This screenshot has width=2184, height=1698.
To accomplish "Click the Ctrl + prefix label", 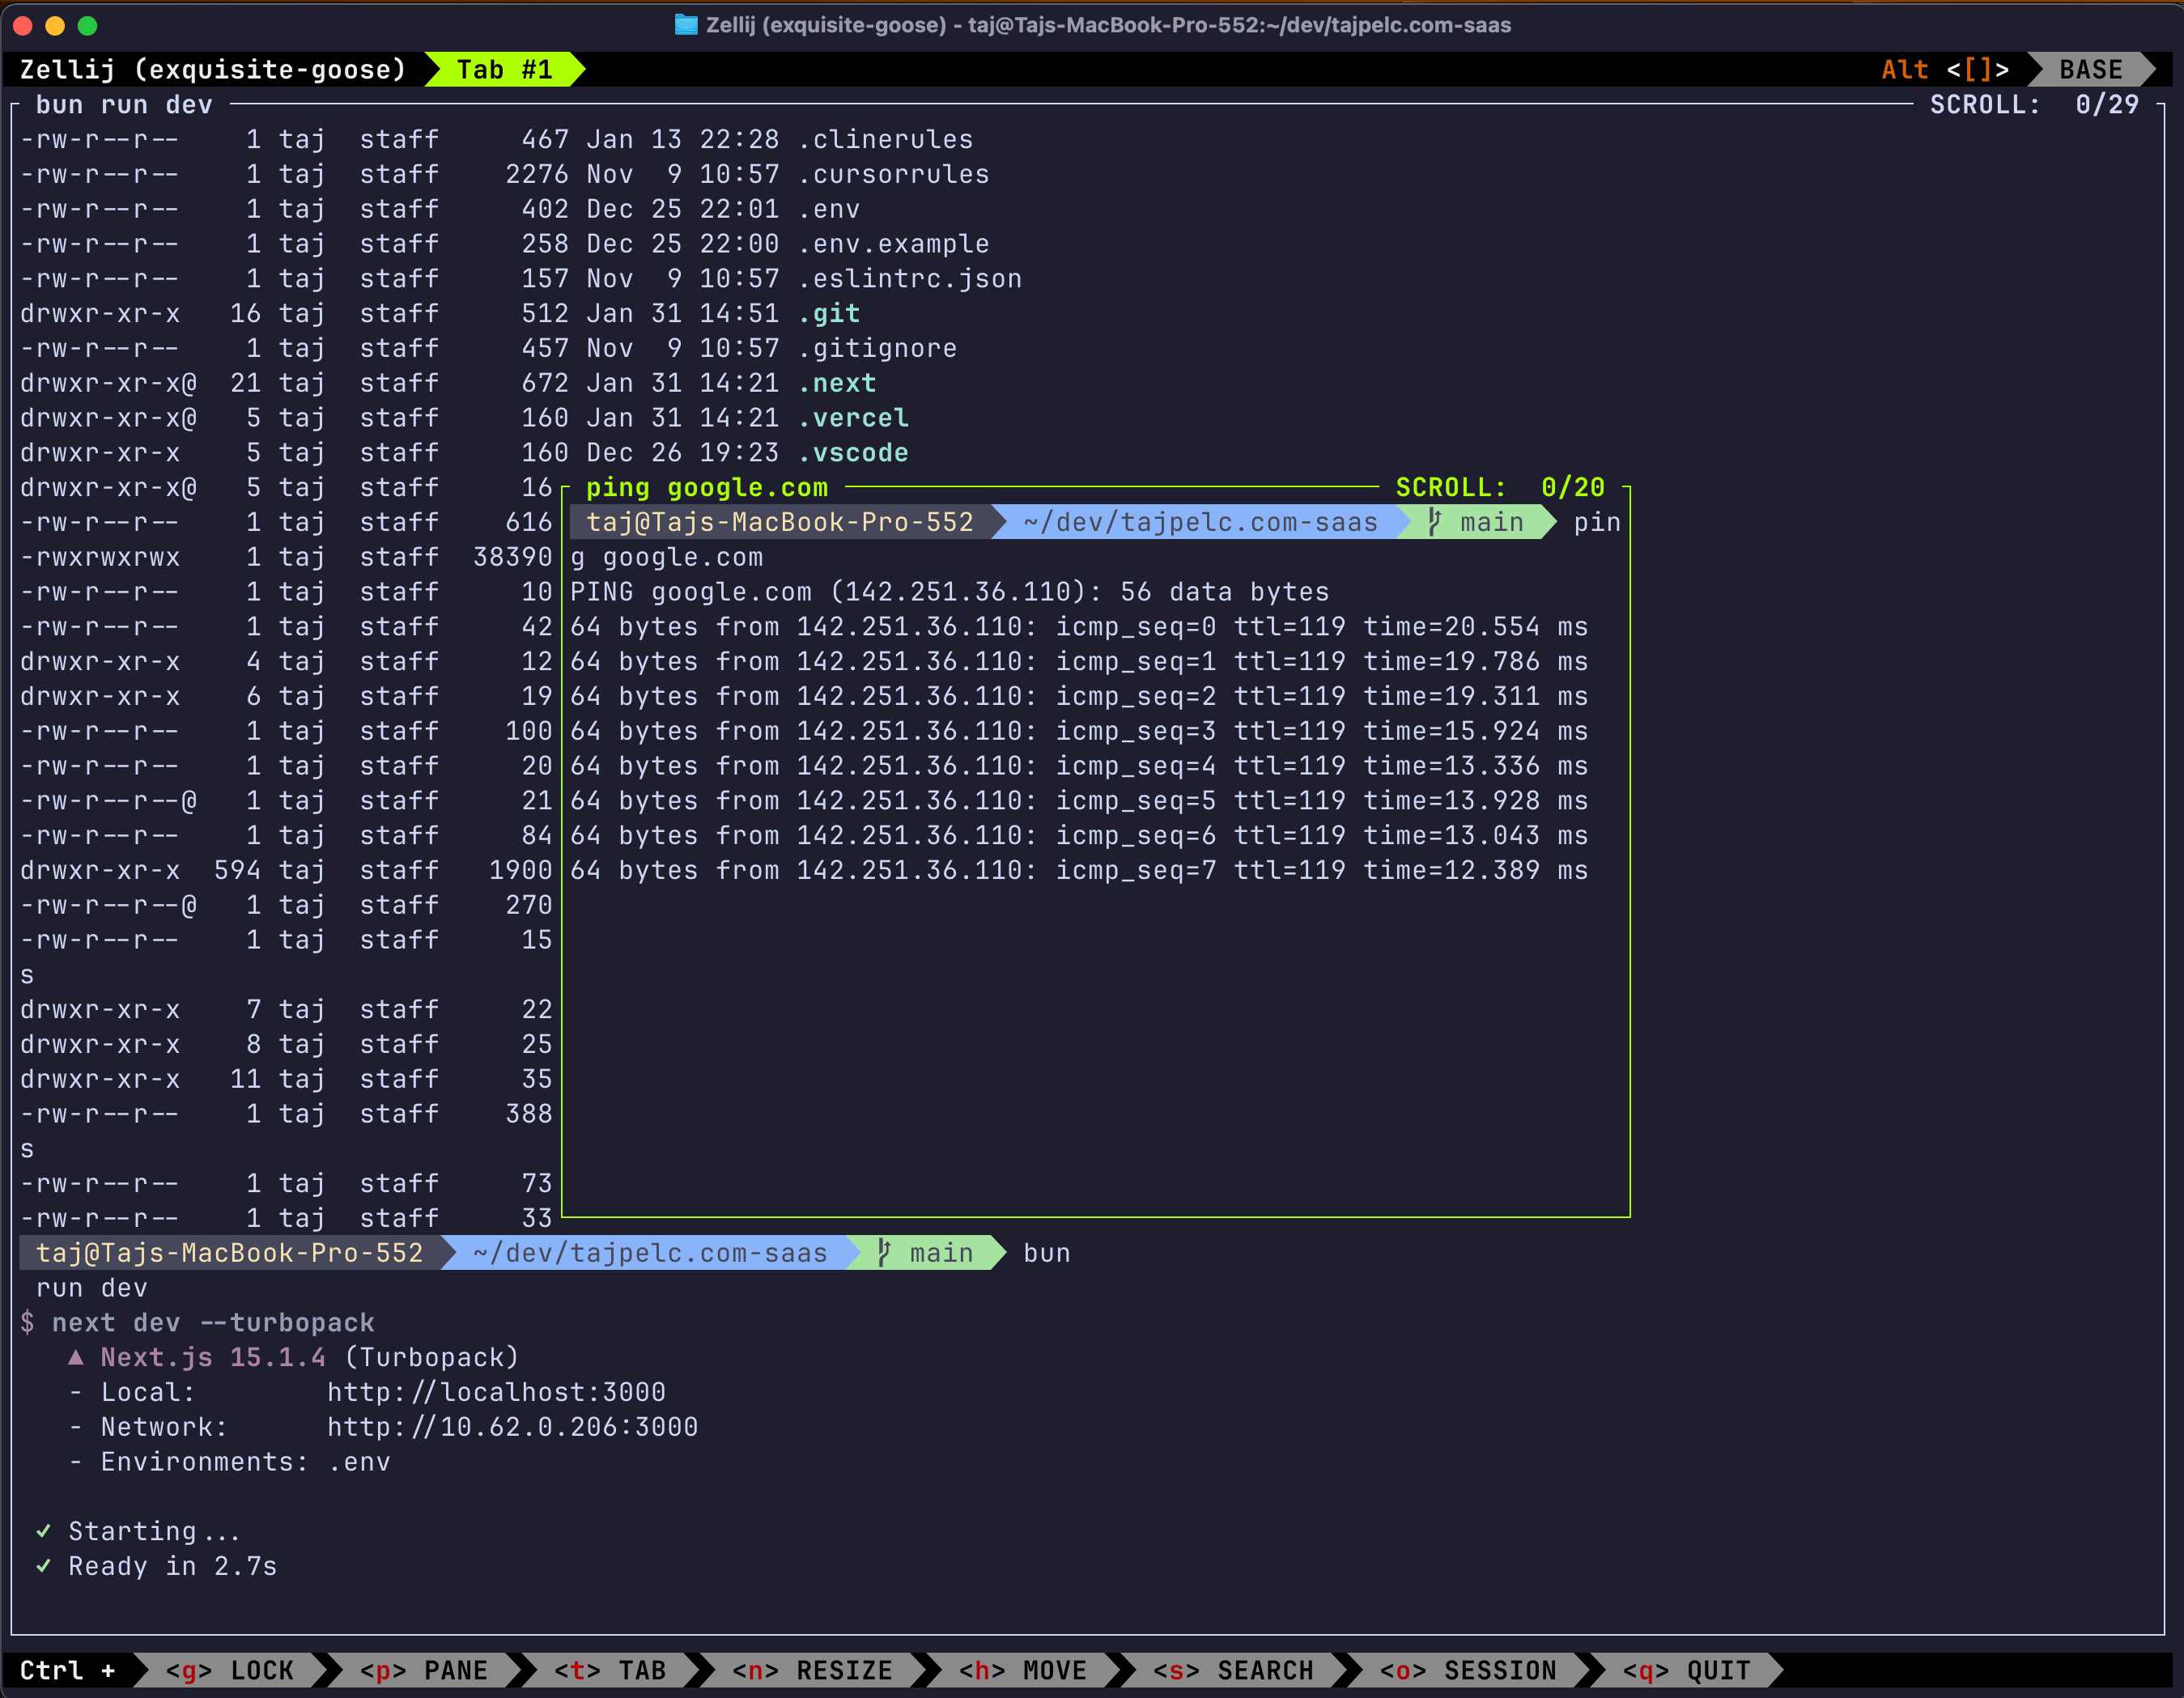I will [x=67, y=1670].
